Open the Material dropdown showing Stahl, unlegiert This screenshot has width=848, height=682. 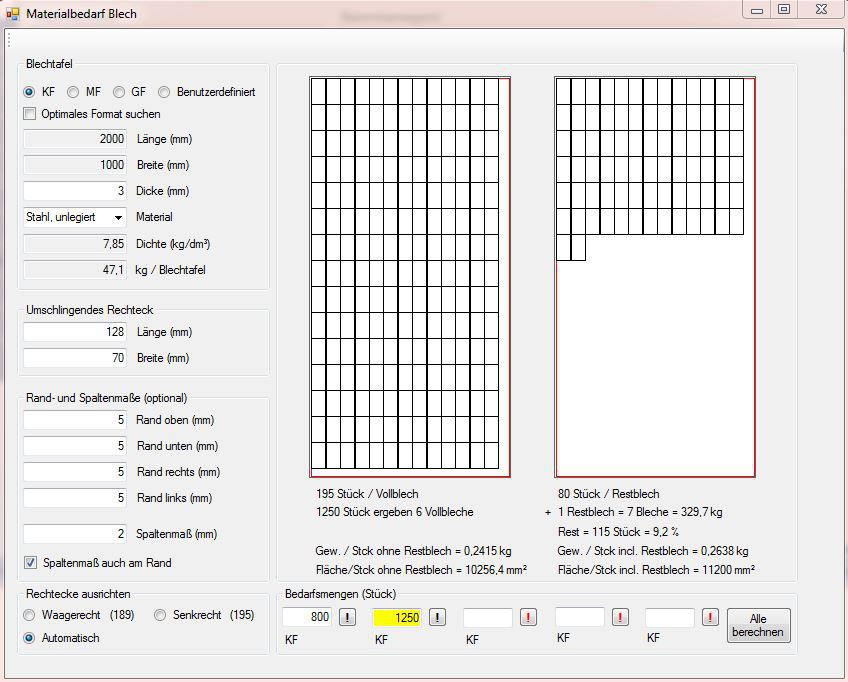(75, 217)
